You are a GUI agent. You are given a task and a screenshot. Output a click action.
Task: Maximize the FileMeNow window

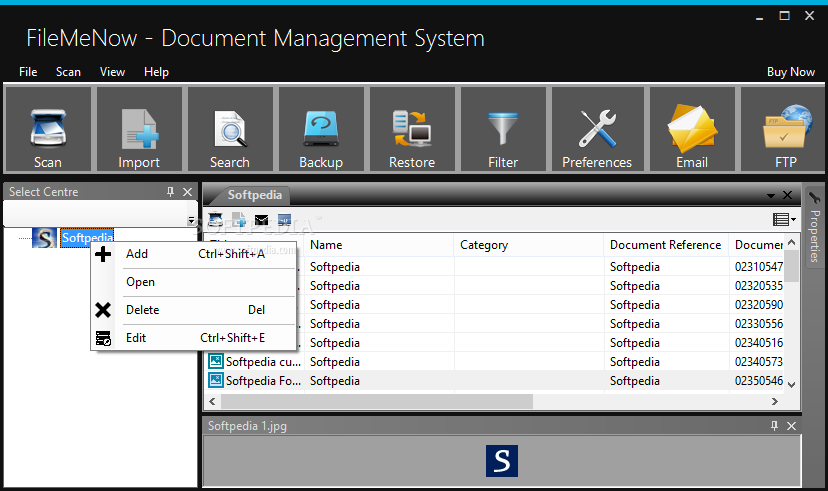(x=784, y=16)
